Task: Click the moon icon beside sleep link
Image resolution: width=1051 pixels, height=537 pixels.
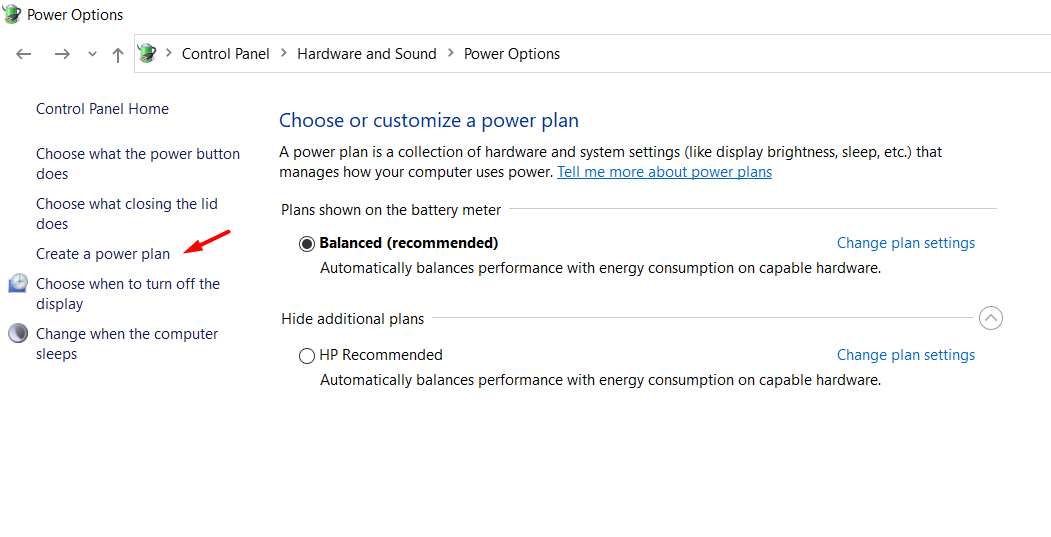Action: point(18,333)
